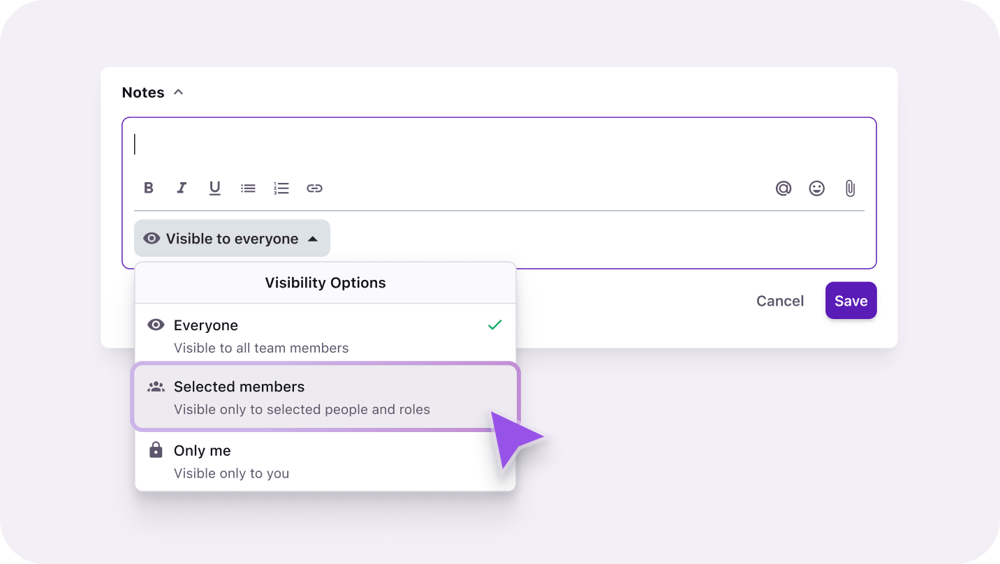The width and height of the screenshot is (1000, 564).
Task: Click inside the notes text field
Action: tap(500, 145)
